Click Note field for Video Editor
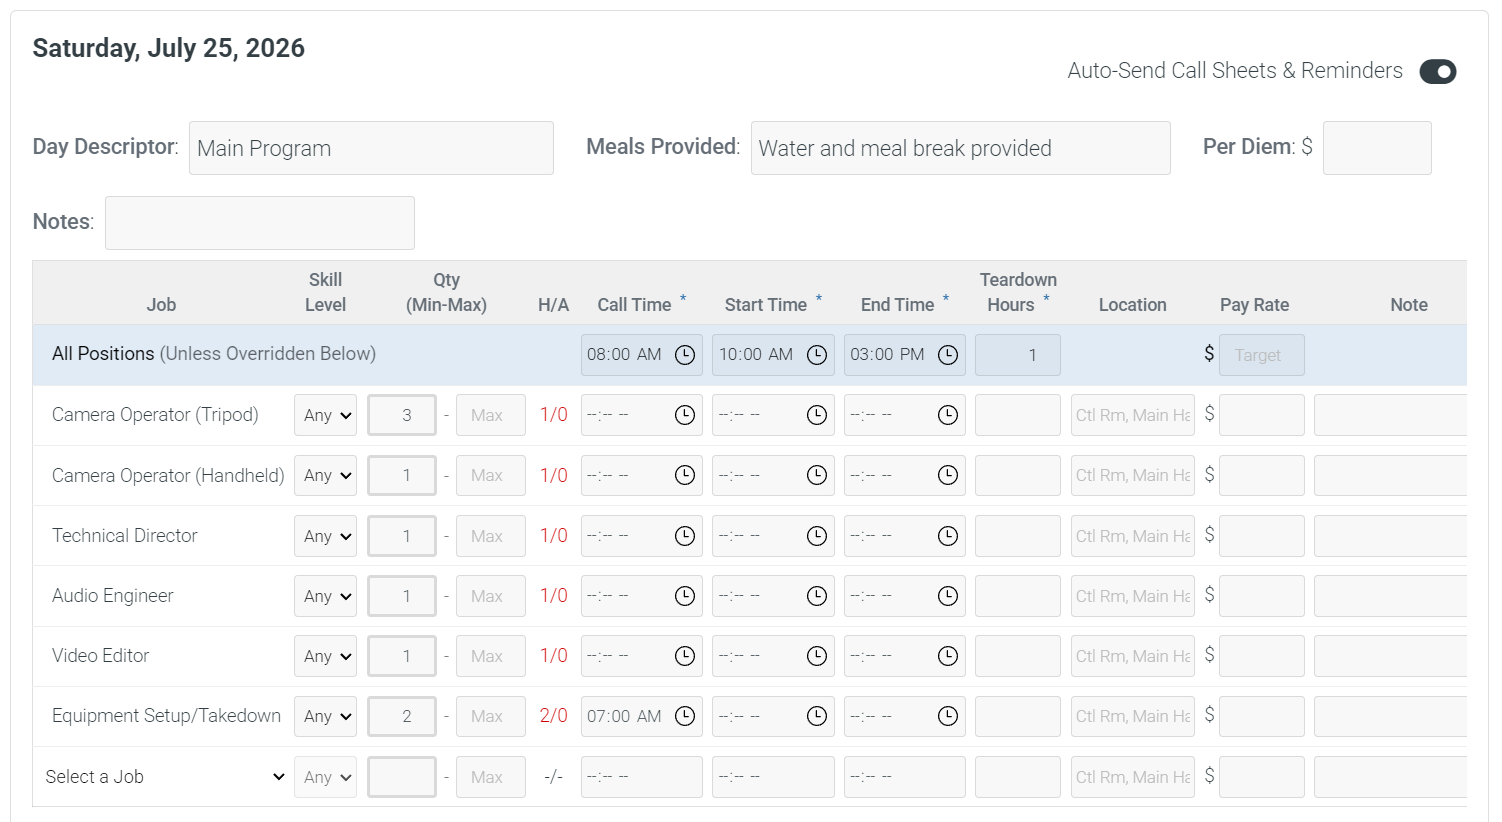This screenshot has height=822, width=1502. tap(1390, 656)
